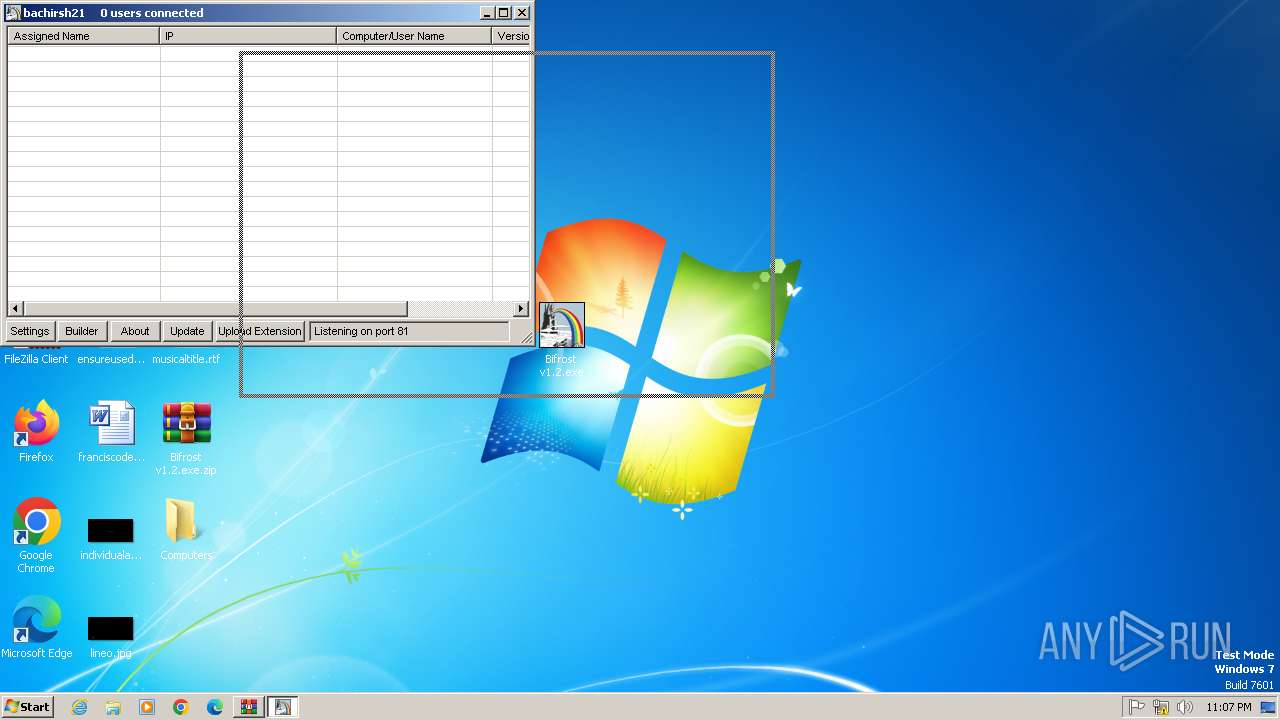Open the Firefox desktop shortcut
This screenshot has height=720, width=1280.
click(36, 431)
